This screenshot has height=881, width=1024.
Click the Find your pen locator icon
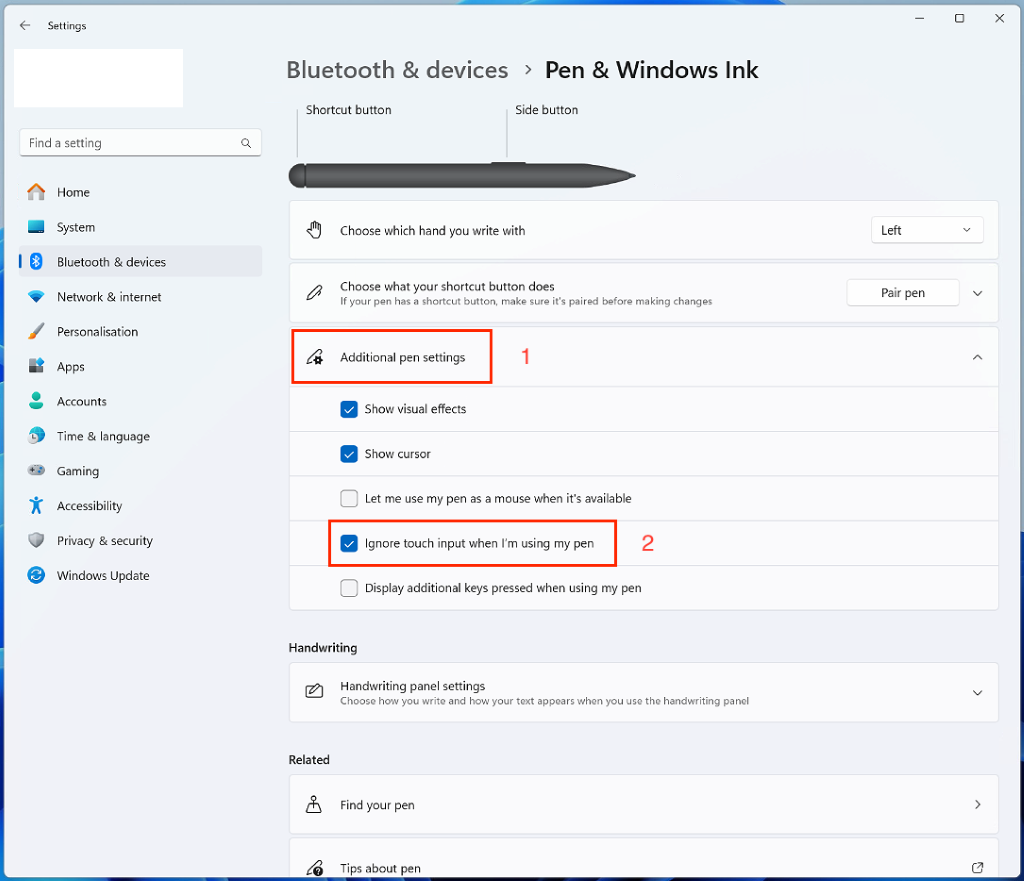coord(314,804)
